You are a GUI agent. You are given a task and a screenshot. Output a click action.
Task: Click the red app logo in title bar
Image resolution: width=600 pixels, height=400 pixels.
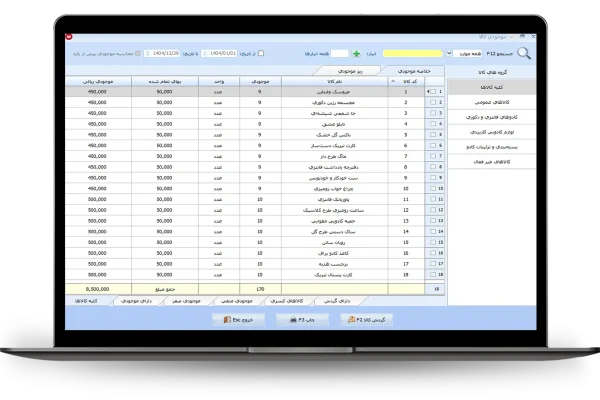coord(69,37)
